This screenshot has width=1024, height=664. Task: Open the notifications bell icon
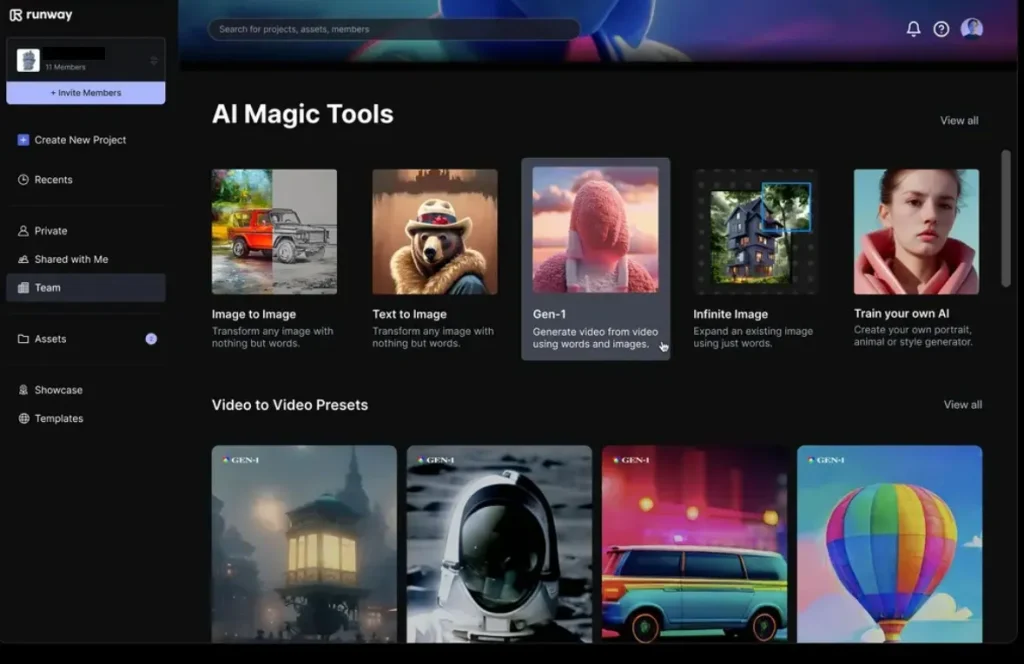pyautogui.click(x=913, y=29)
